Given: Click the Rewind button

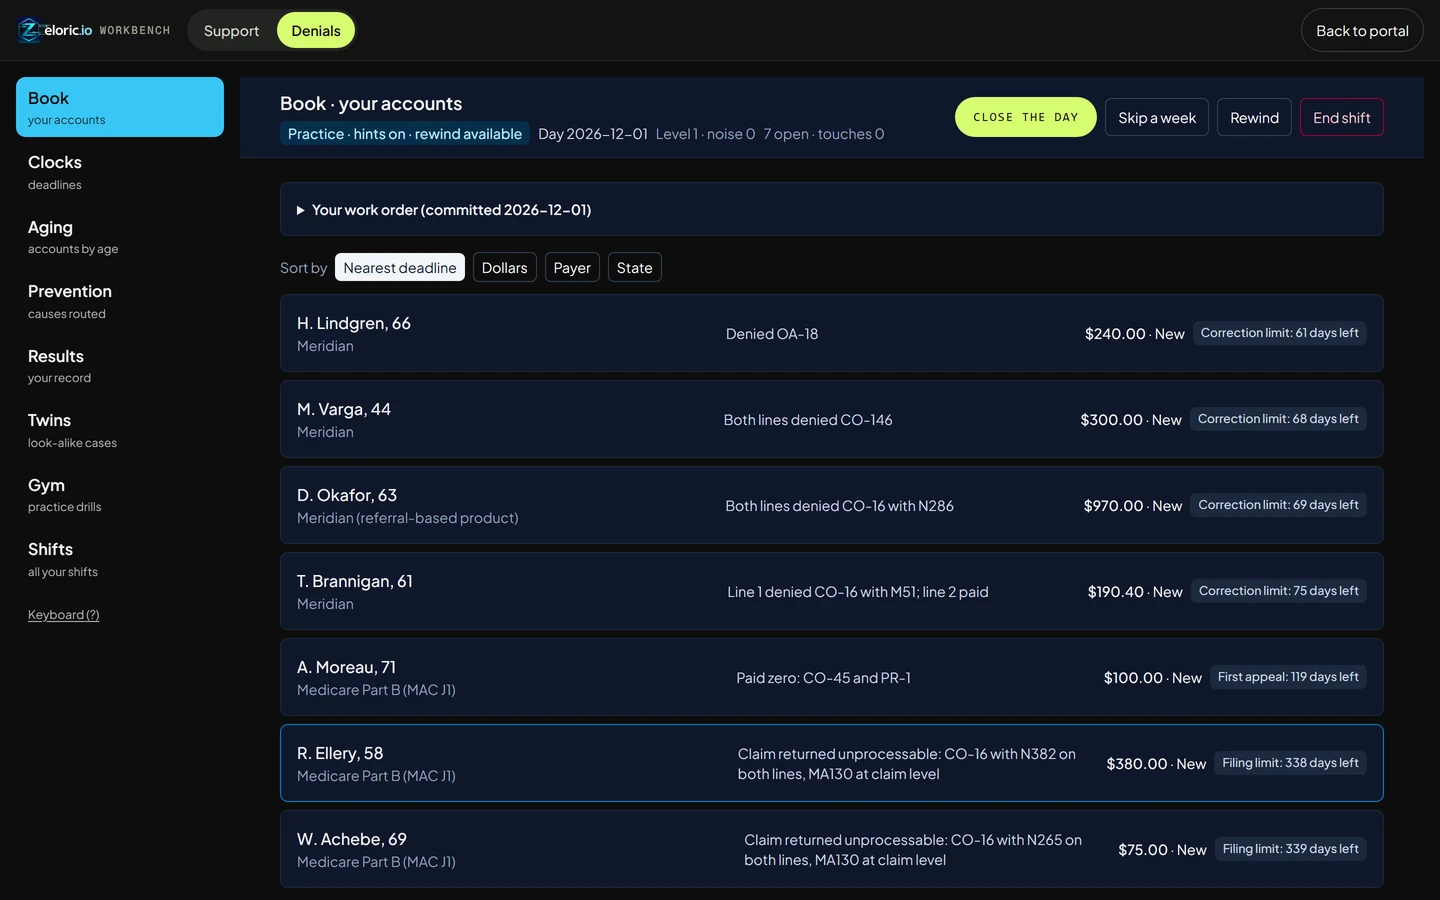Looking at the screenshot, I should [1254, 117].
